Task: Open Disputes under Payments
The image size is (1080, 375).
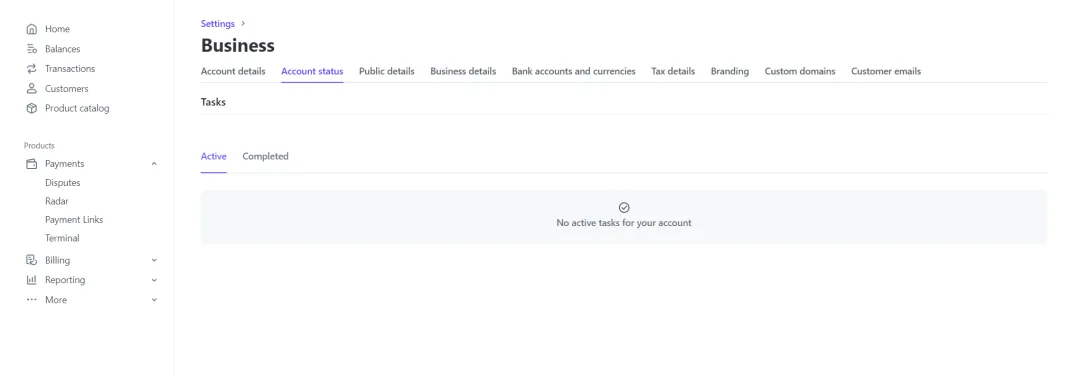Action: pos(63,183)
